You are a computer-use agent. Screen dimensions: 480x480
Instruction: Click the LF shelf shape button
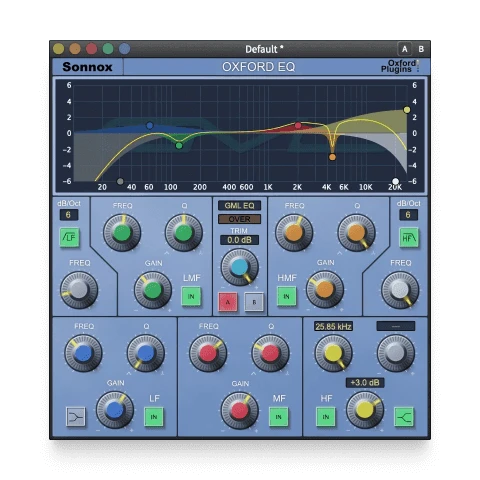76,417
